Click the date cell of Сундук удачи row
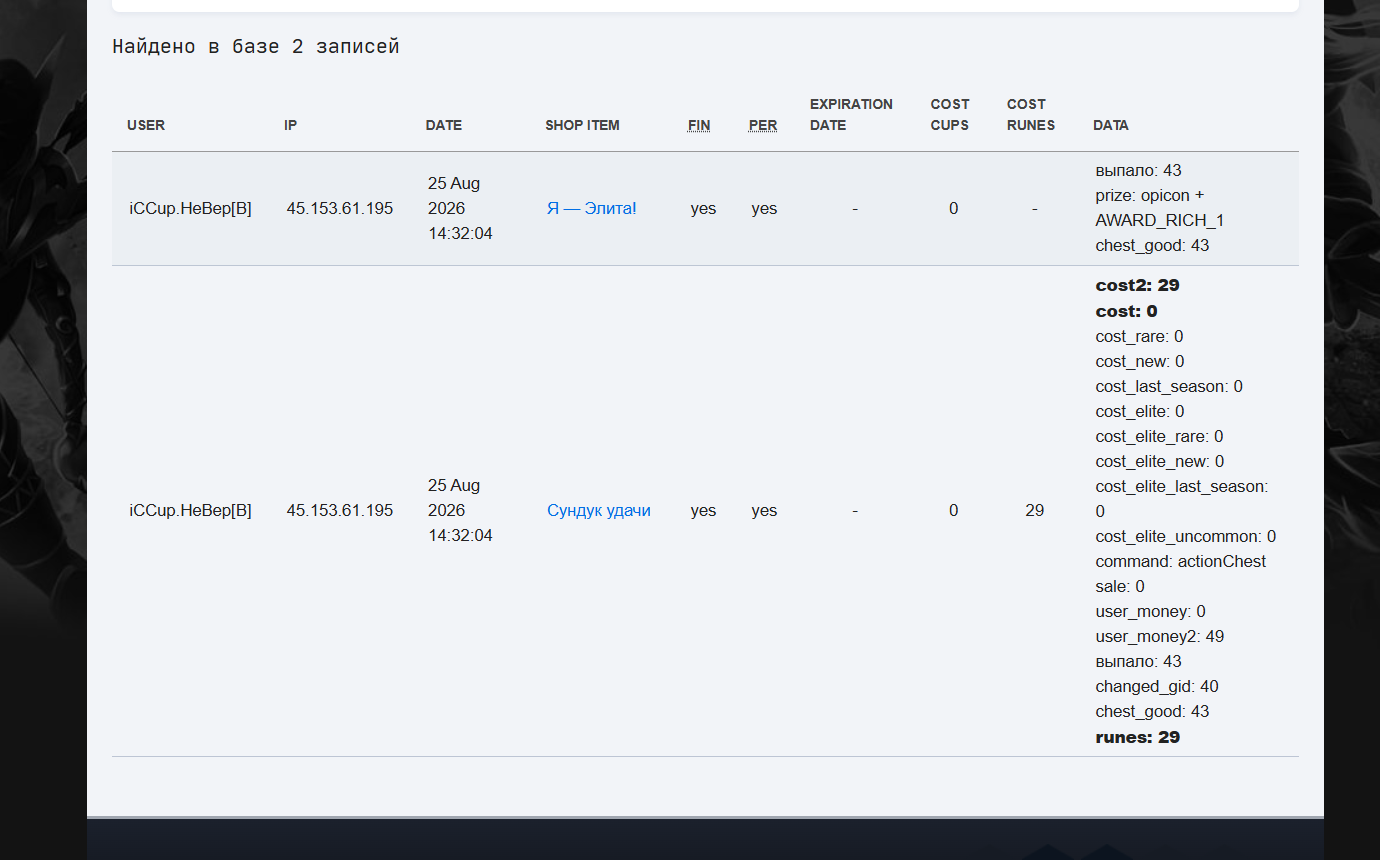 click(x=460, y=510)
